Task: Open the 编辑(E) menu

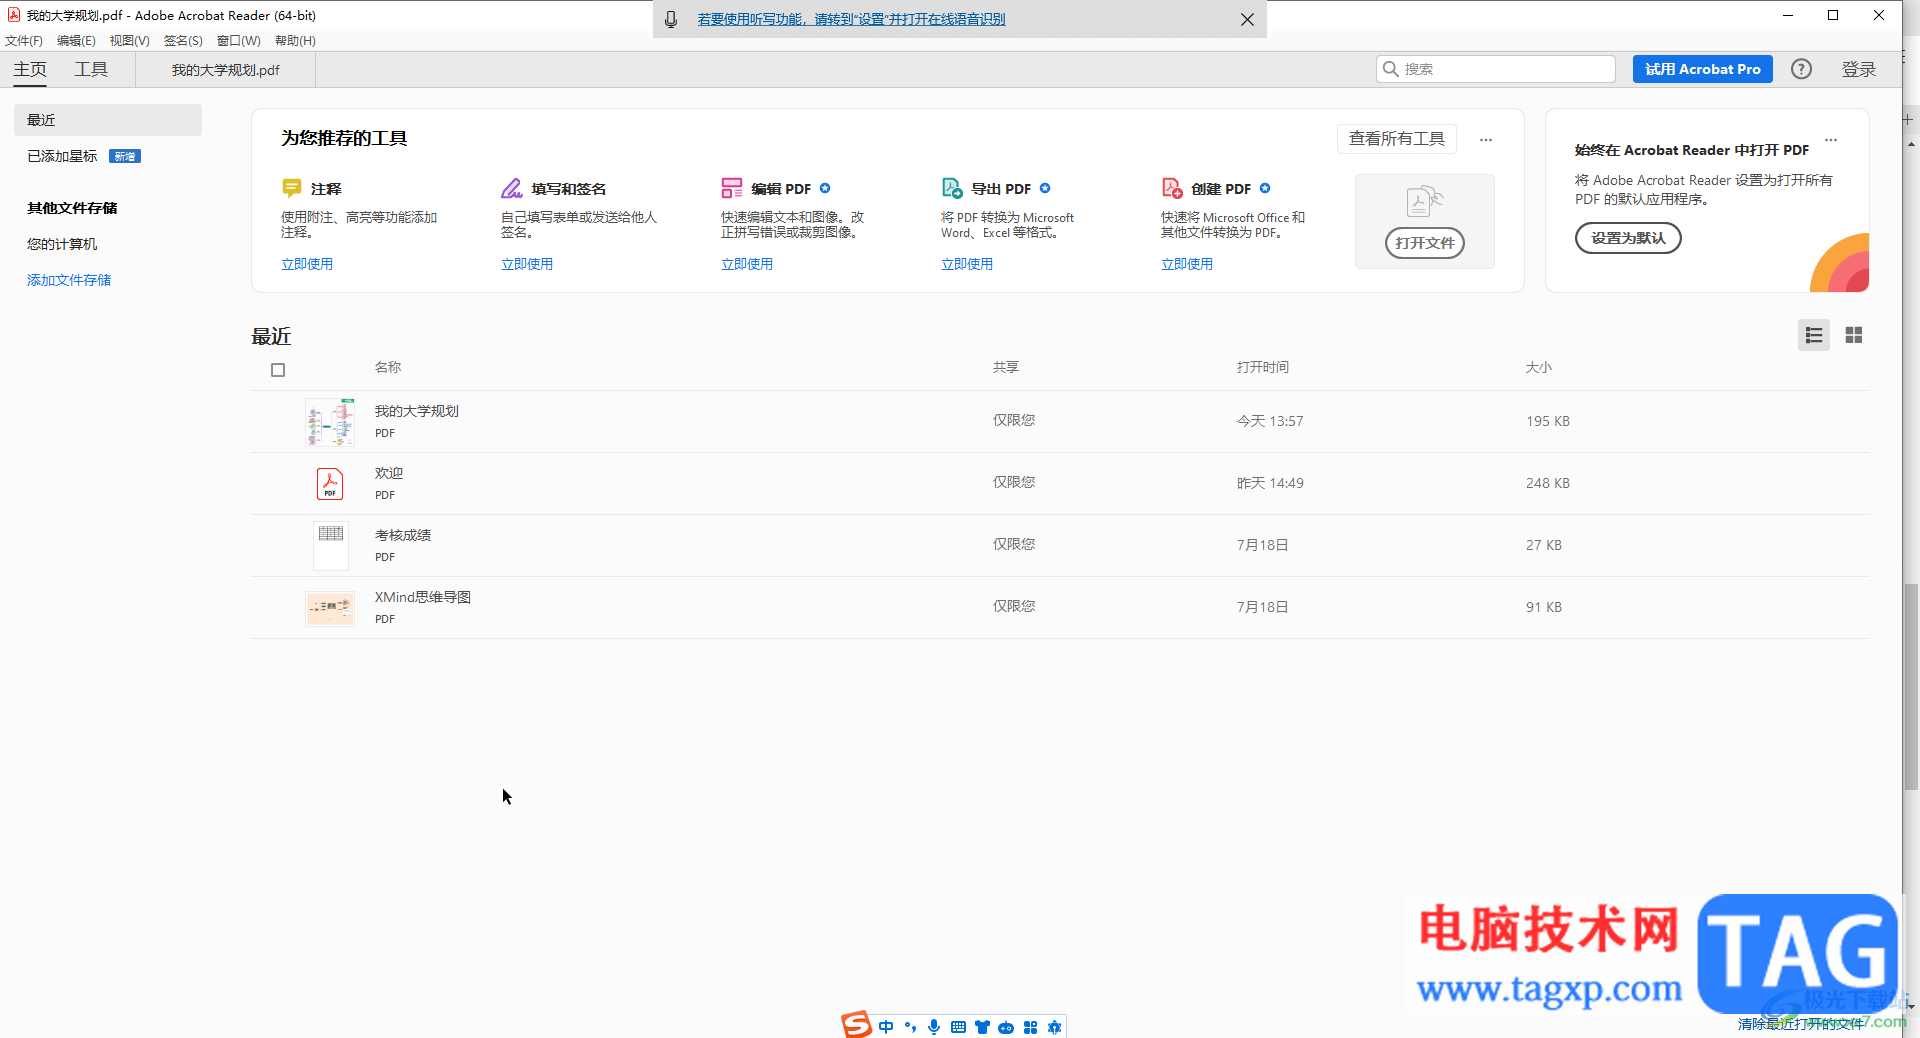Action: click(76, 41)
